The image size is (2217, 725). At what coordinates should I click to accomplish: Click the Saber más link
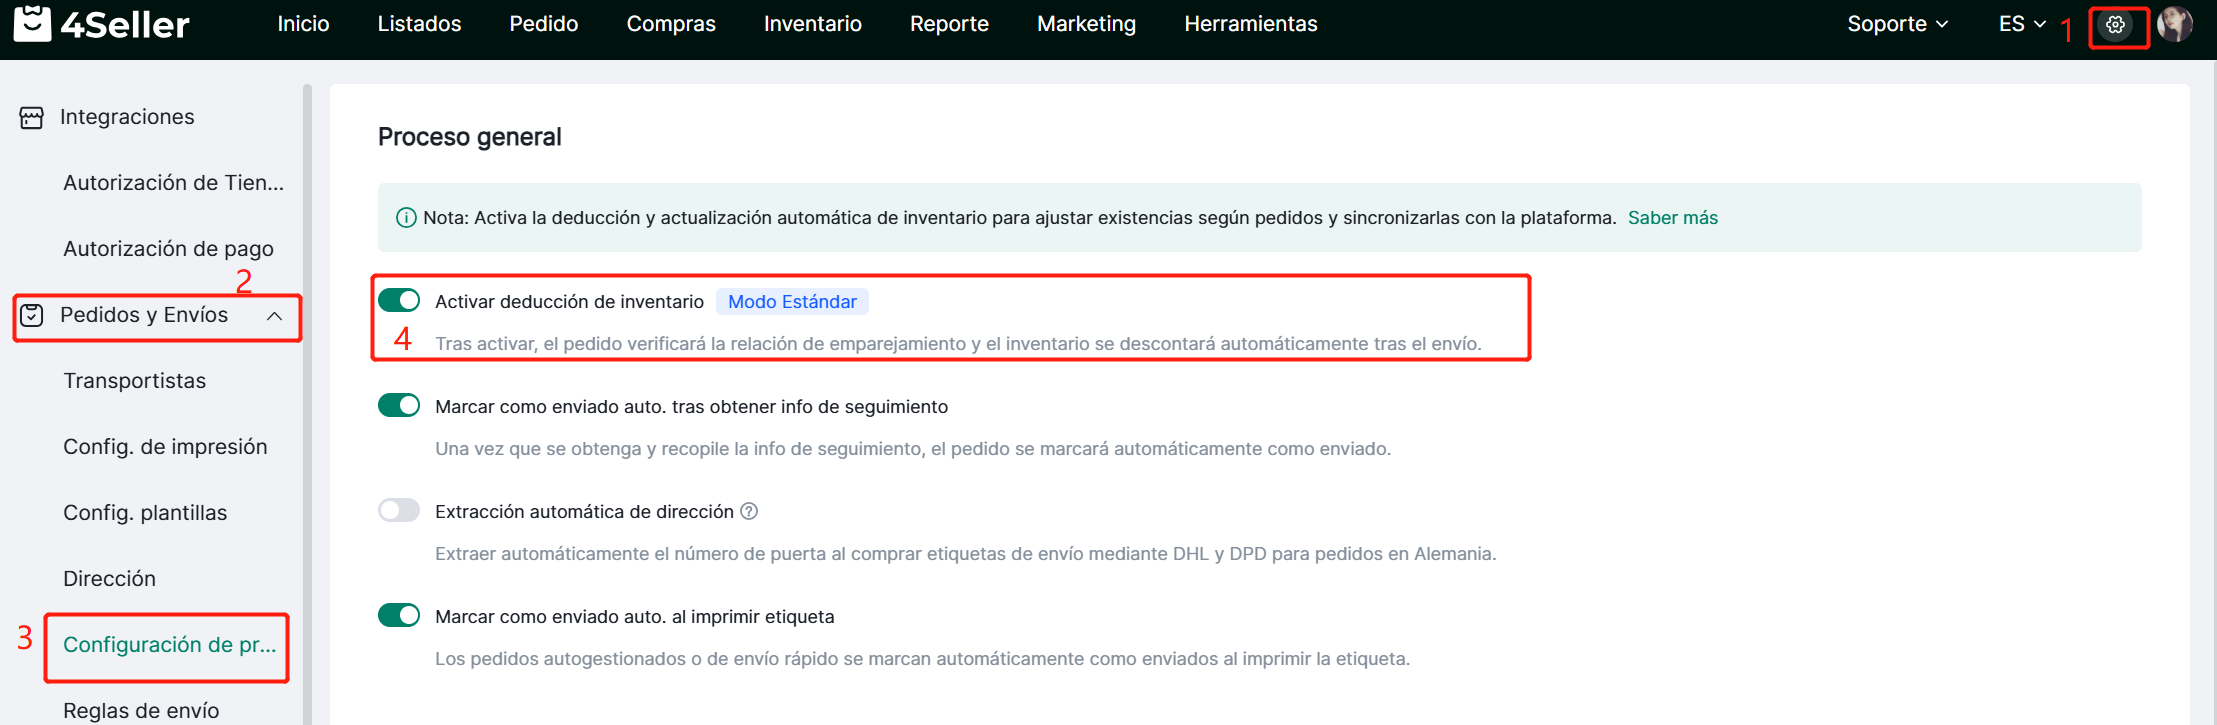(1672, 218)
